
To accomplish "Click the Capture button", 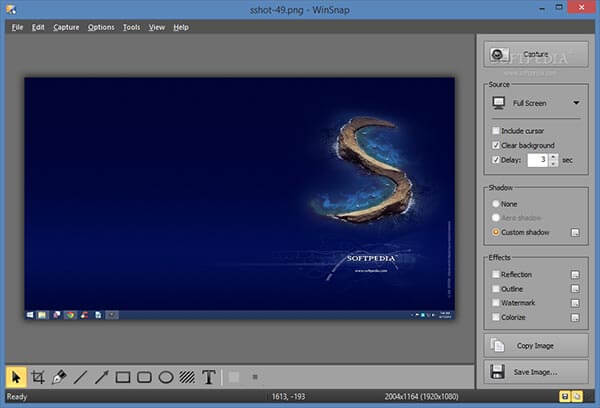I will pyautogui.click(x=536, y=55).
